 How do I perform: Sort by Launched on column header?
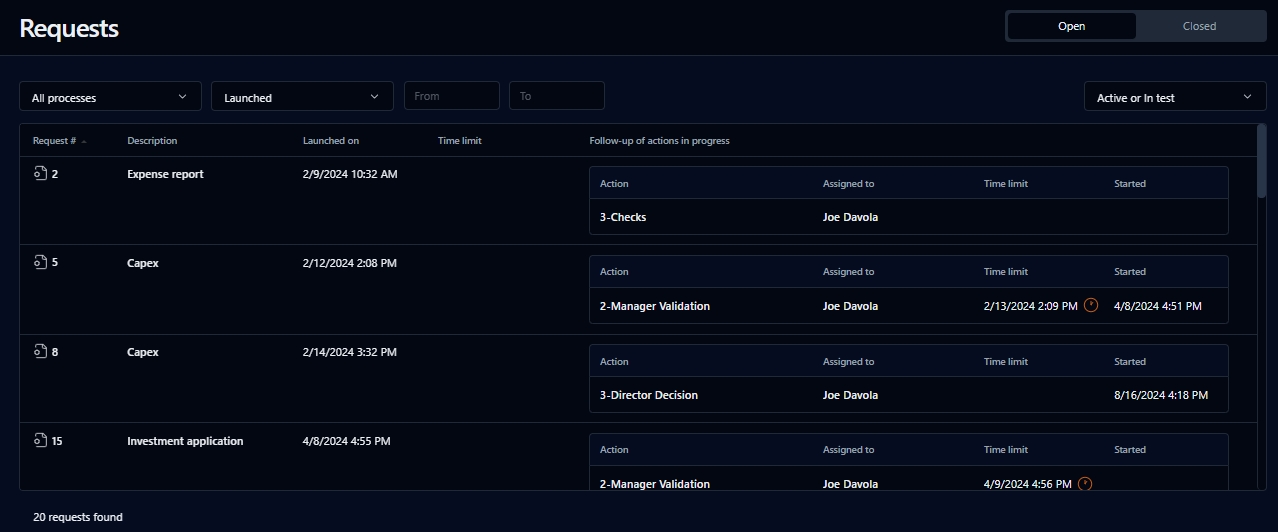click(x=331, y=141)
